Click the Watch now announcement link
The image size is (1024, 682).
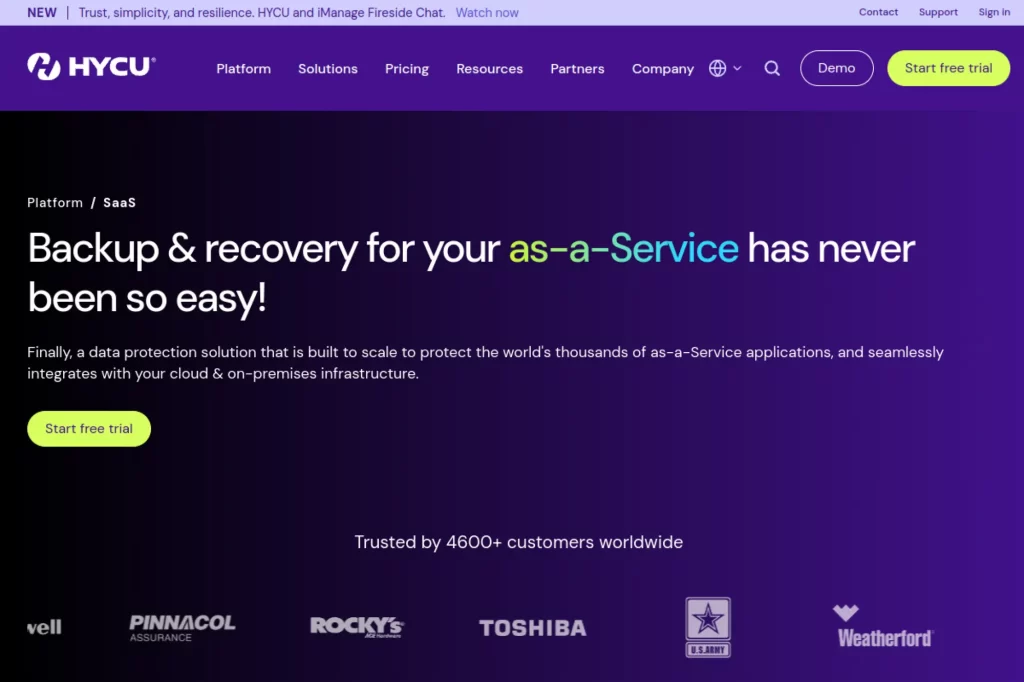[487, 13]
